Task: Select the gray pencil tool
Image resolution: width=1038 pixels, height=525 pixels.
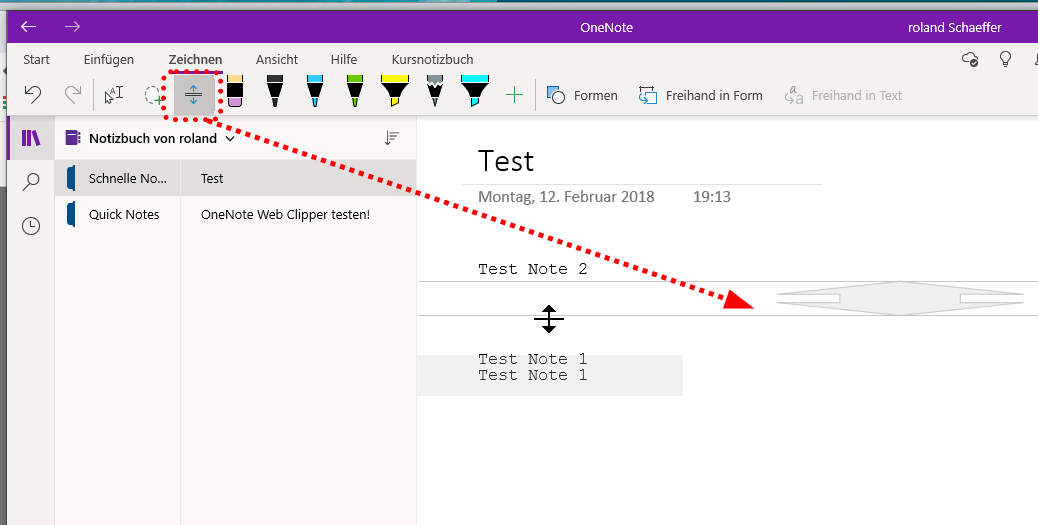Action: (434, 91)
